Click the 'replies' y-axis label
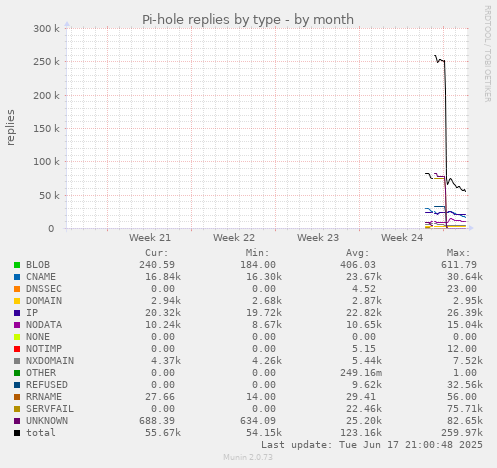497x468 pixels. (x=11, y=128)
